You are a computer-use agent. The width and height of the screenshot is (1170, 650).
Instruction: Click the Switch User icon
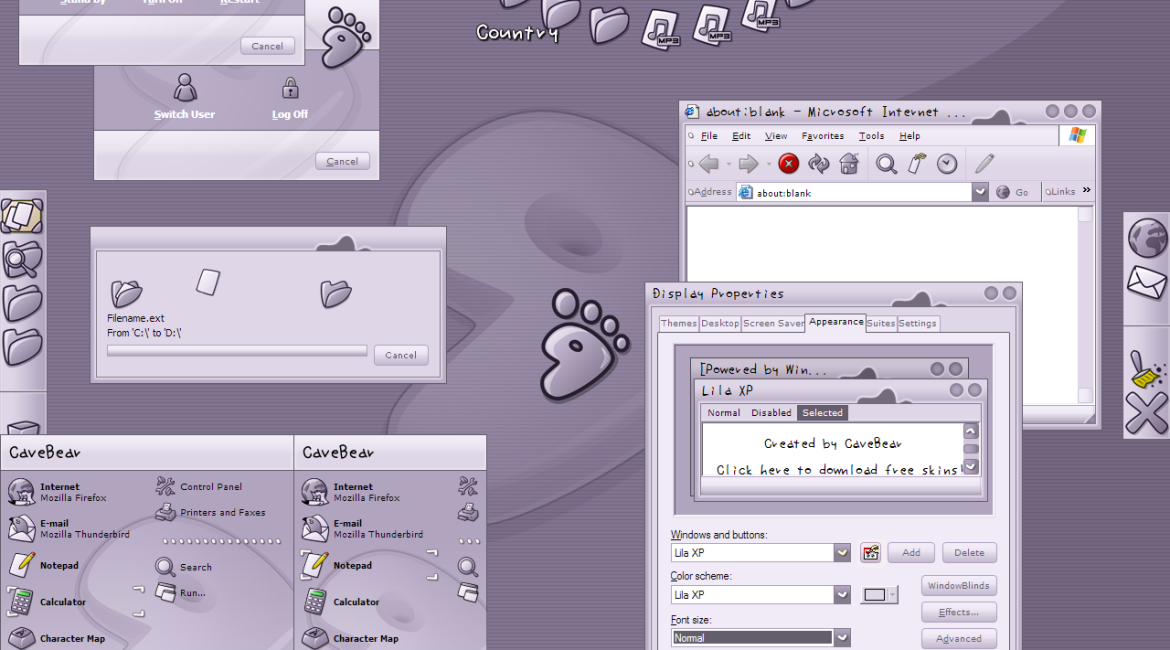tap(185, 89)
